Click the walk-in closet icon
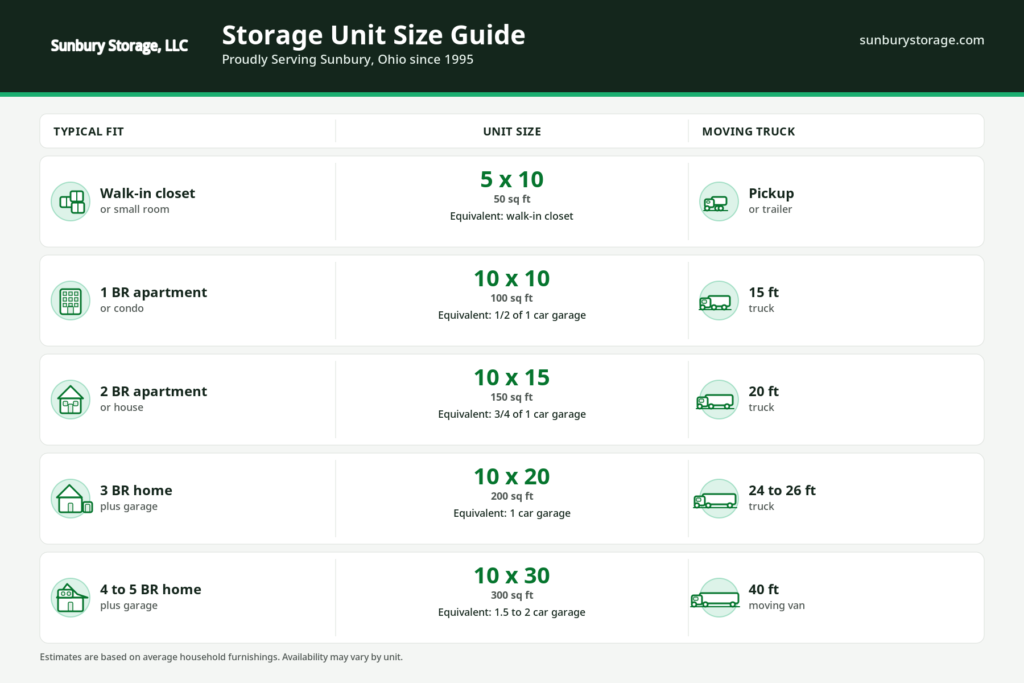1024x683 pixels. (x=70, y=200)
